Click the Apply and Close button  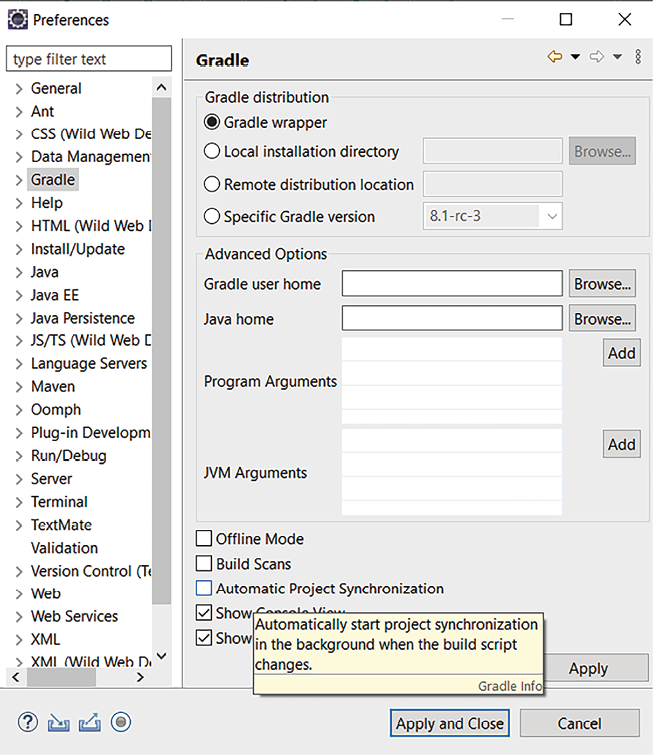pos(450,723)
